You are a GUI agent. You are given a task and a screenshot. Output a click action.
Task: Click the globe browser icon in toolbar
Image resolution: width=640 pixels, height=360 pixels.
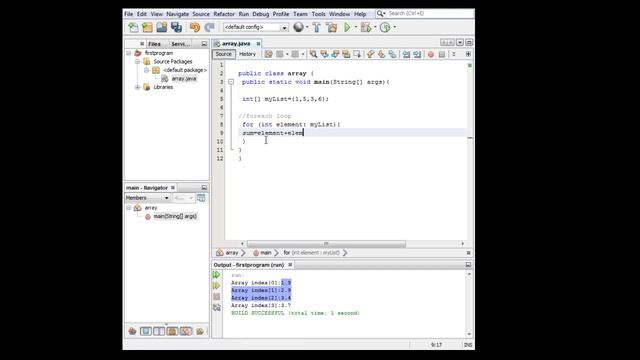(x=299, y=27)
